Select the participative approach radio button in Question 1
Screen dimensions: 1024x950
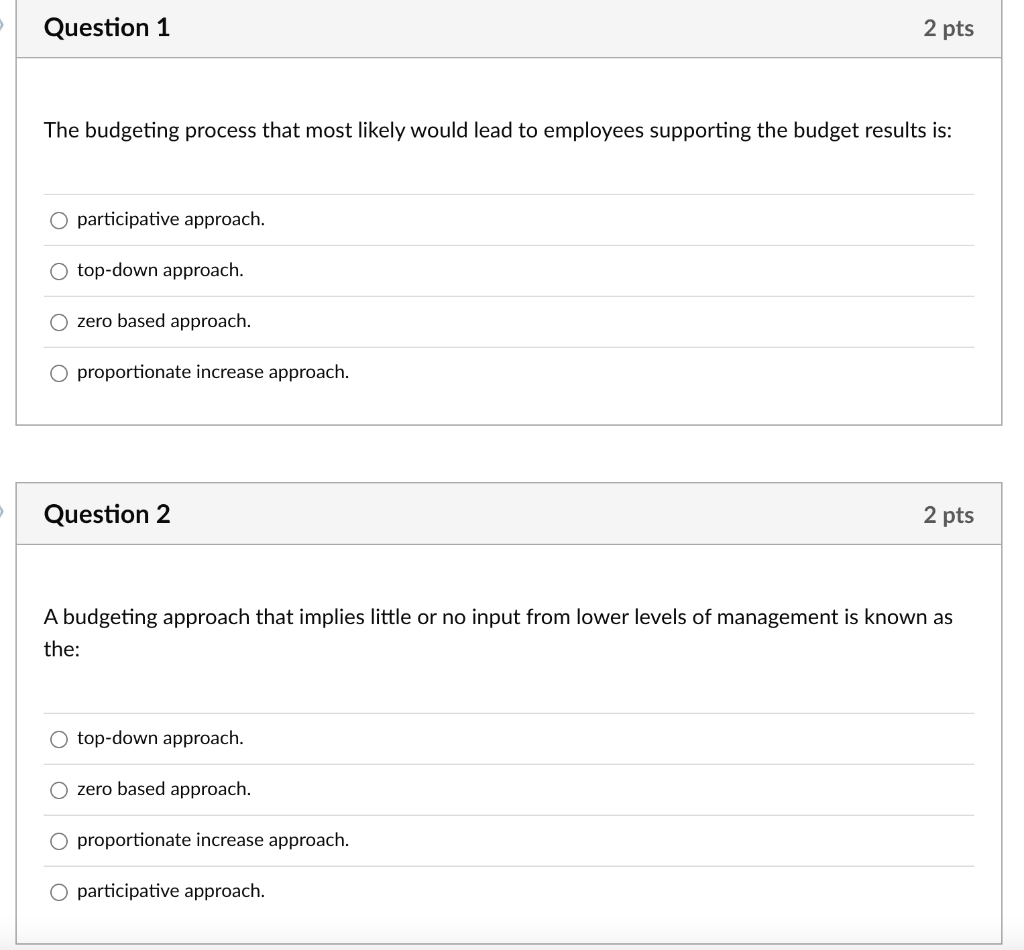58,219
